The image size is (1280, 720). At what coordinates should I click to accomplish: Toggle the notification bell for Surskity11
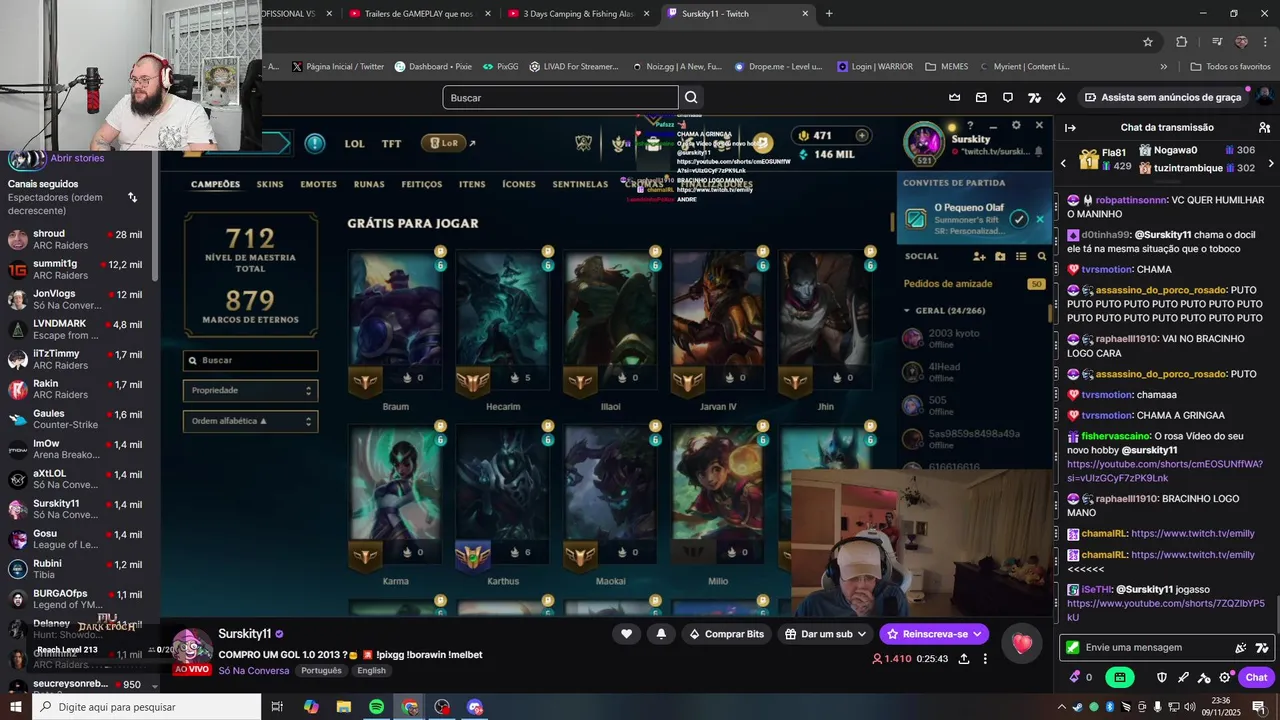pos(661,634)
